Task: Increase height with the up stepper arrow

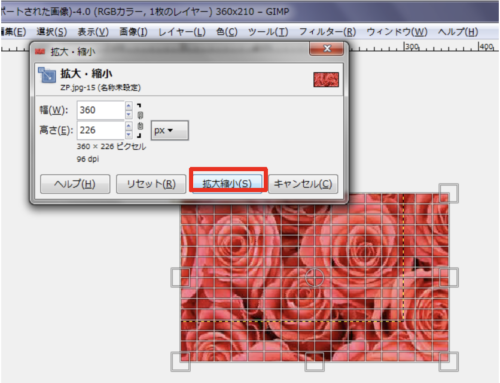Action: click(129, 126)
